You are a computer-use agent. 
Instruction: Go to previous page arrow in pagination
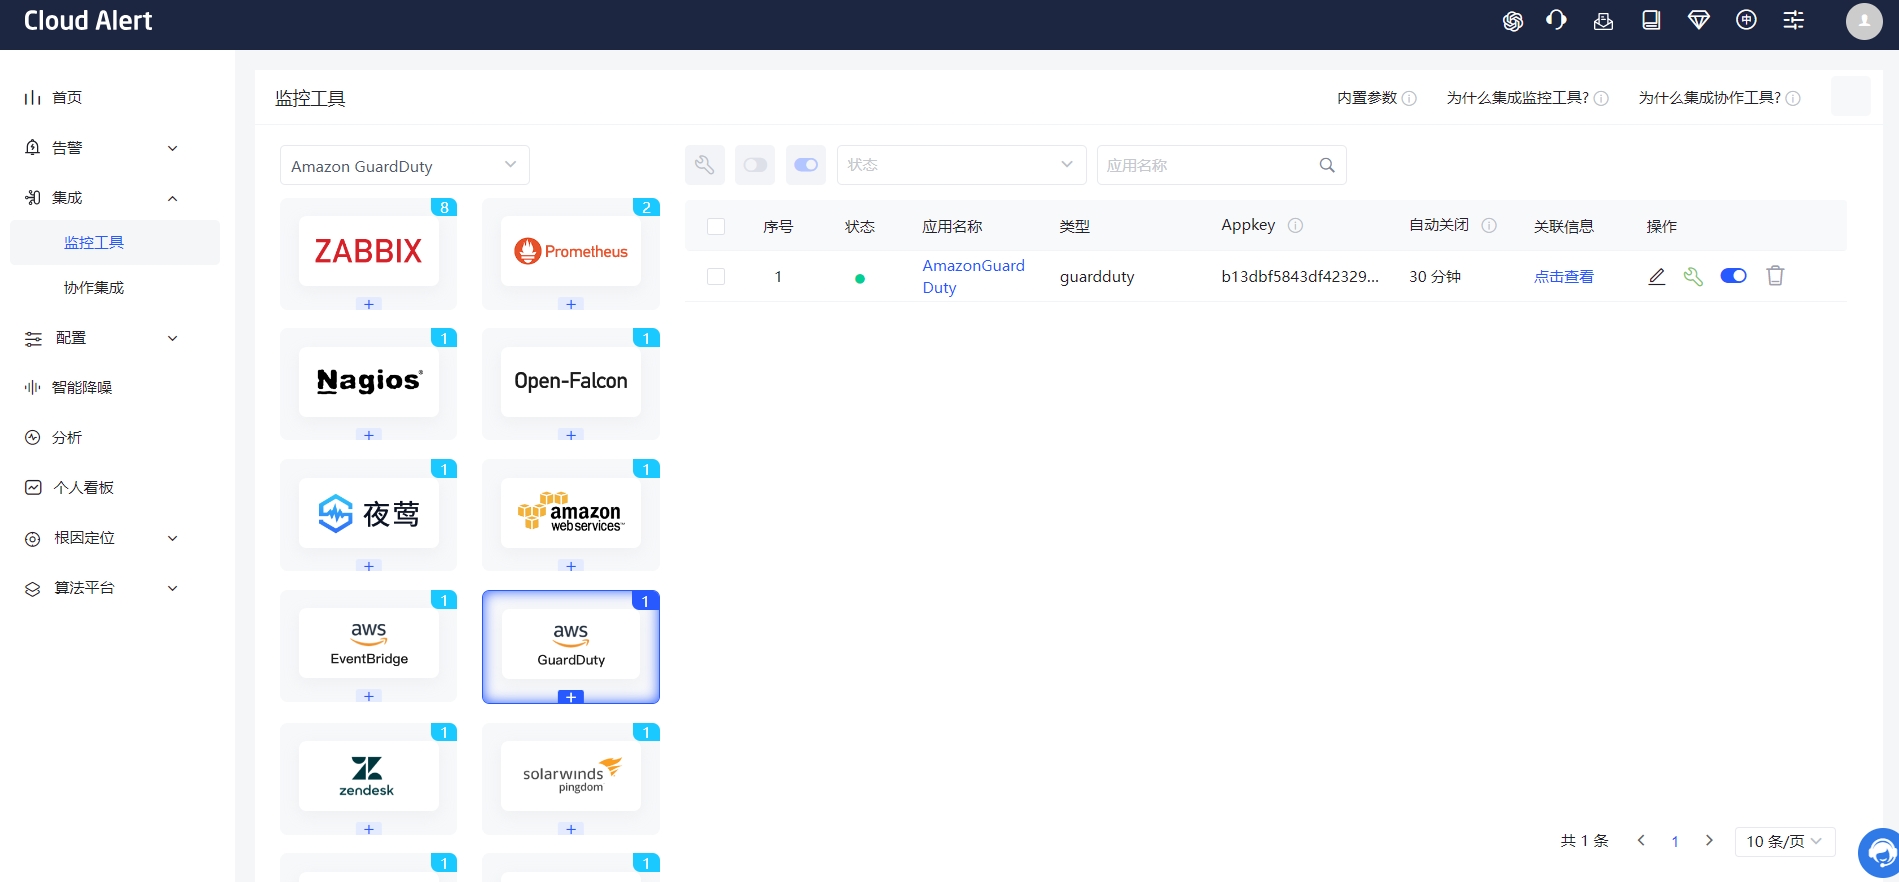click(x=1641, y=841)
